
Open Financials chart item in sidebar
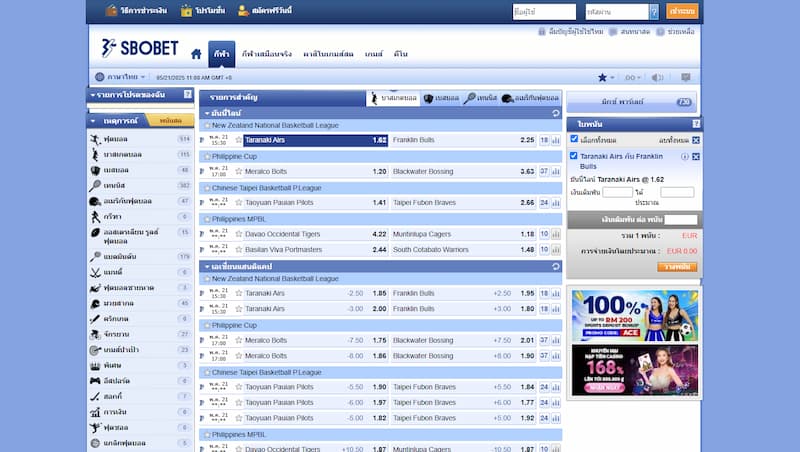(x=140, y=412)
